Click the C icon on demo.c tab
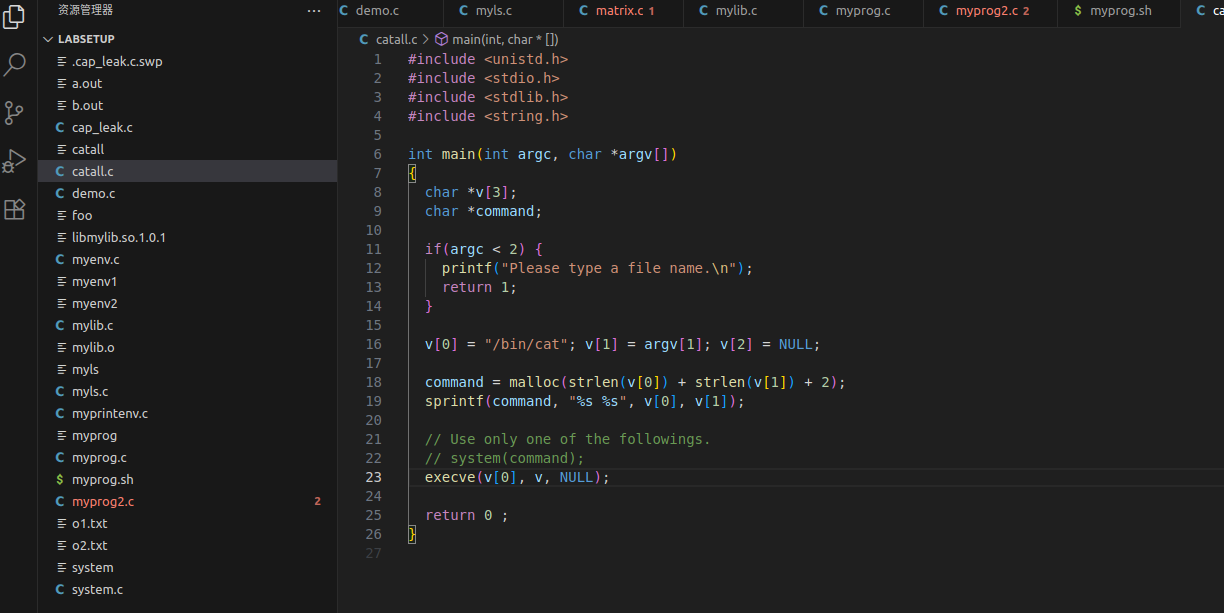Screen dimensions: 1224x613 coord(344,11)
